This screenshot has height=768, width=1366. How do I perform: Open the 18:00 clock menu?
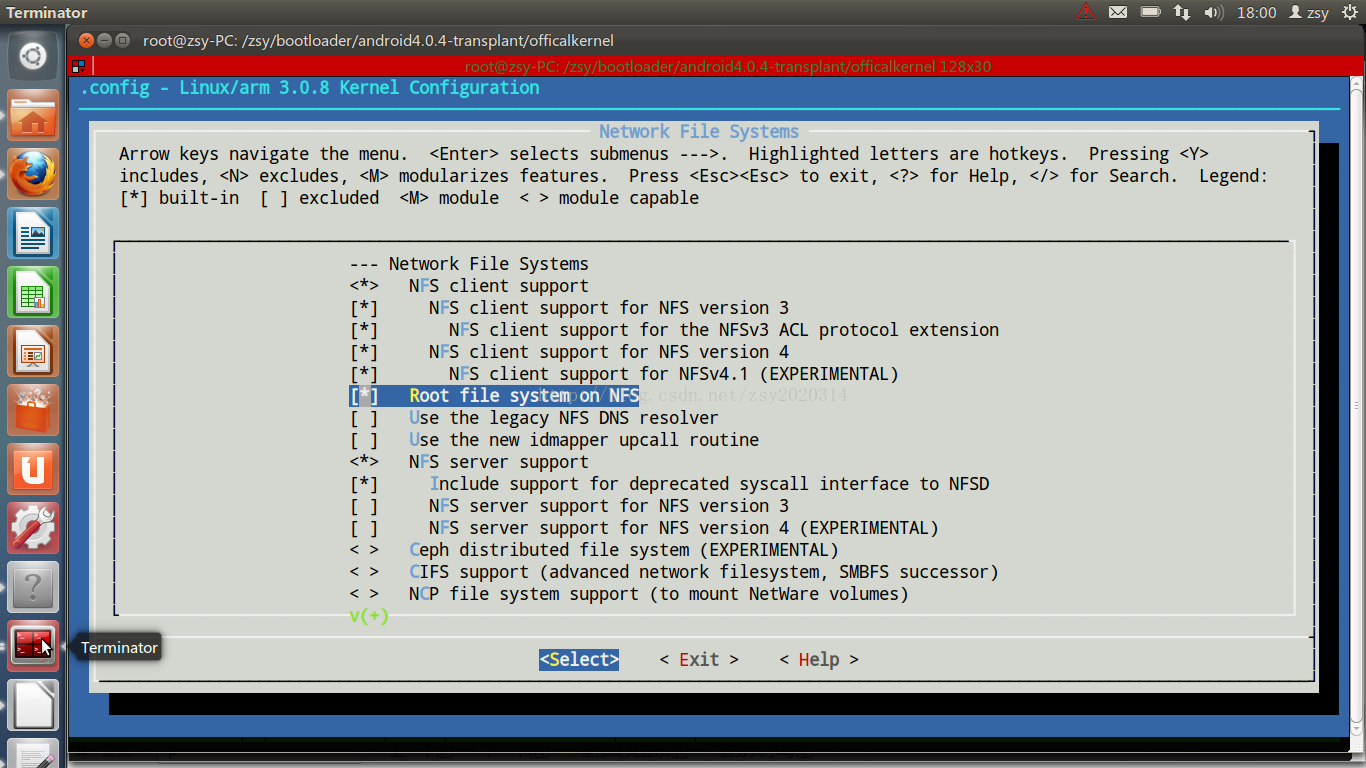[x=1257, y=12]
